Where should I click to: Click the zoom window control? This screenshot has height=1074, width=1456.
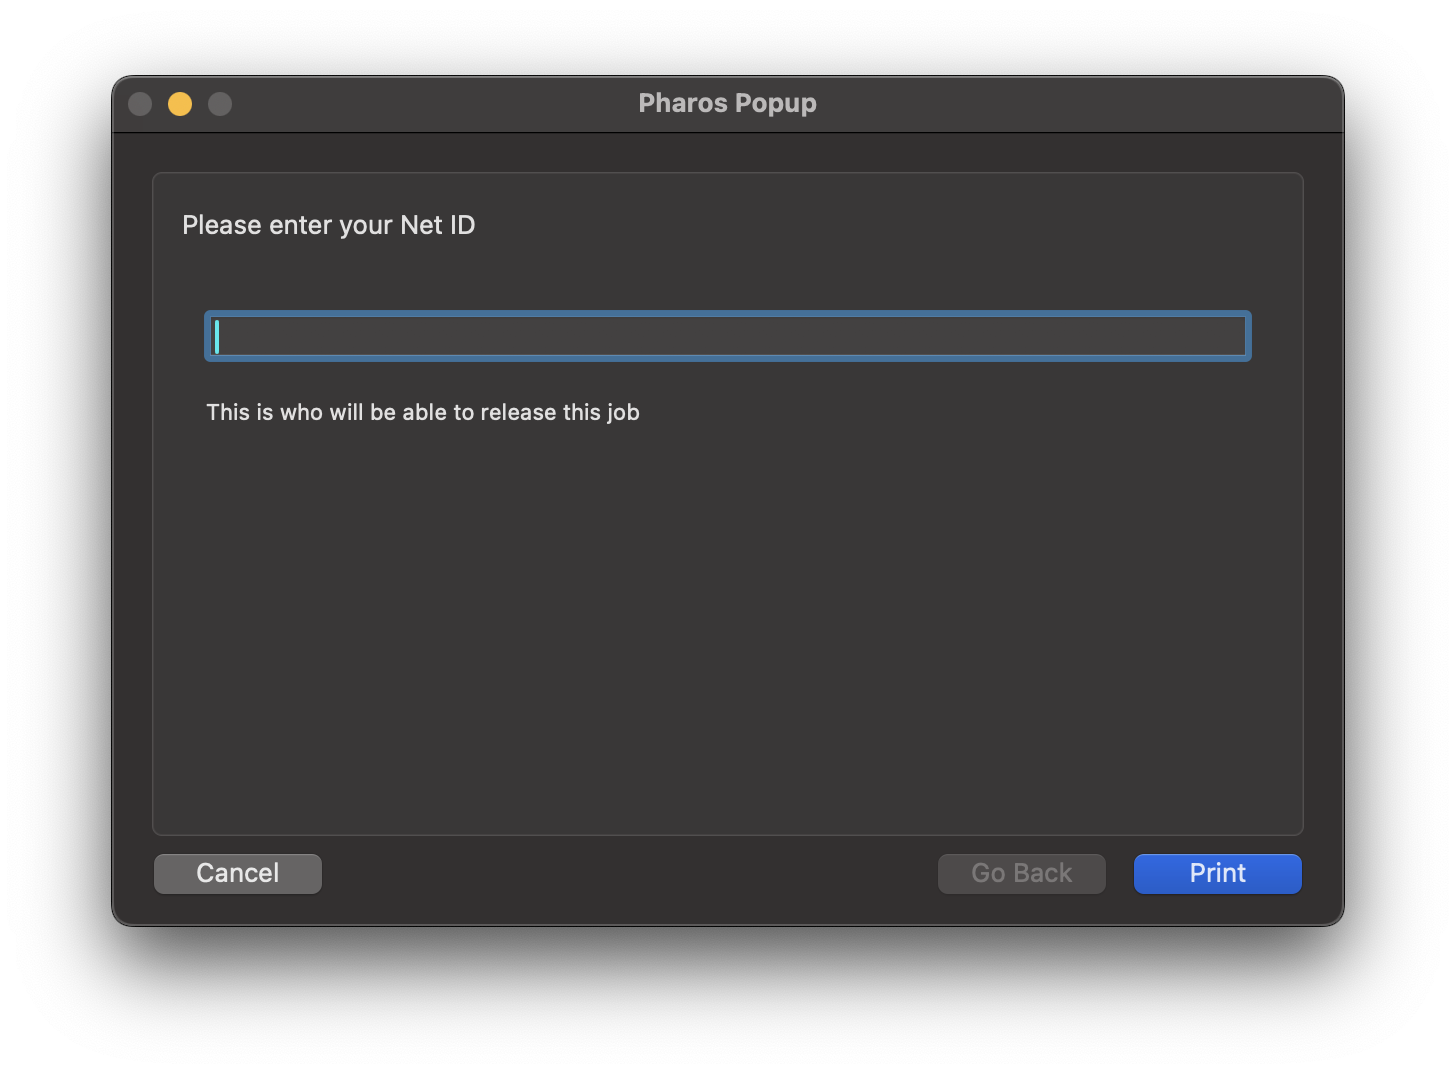(220, 103)
